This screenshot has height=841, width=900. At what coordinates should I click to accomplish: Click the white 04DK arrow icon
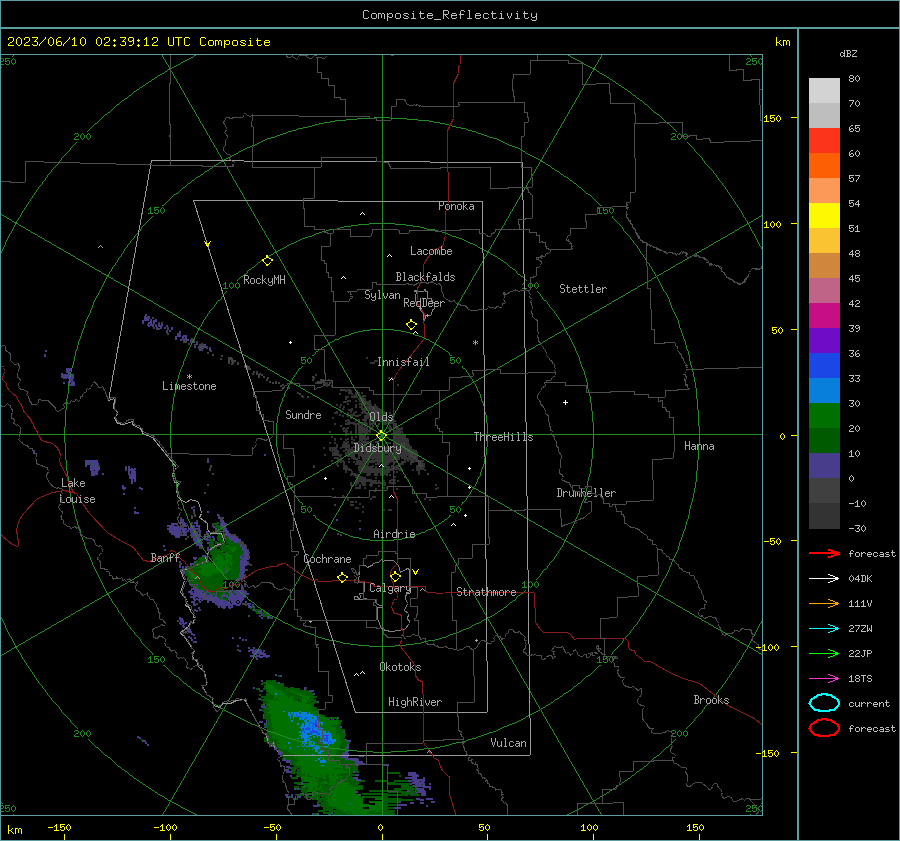[824, 579]
